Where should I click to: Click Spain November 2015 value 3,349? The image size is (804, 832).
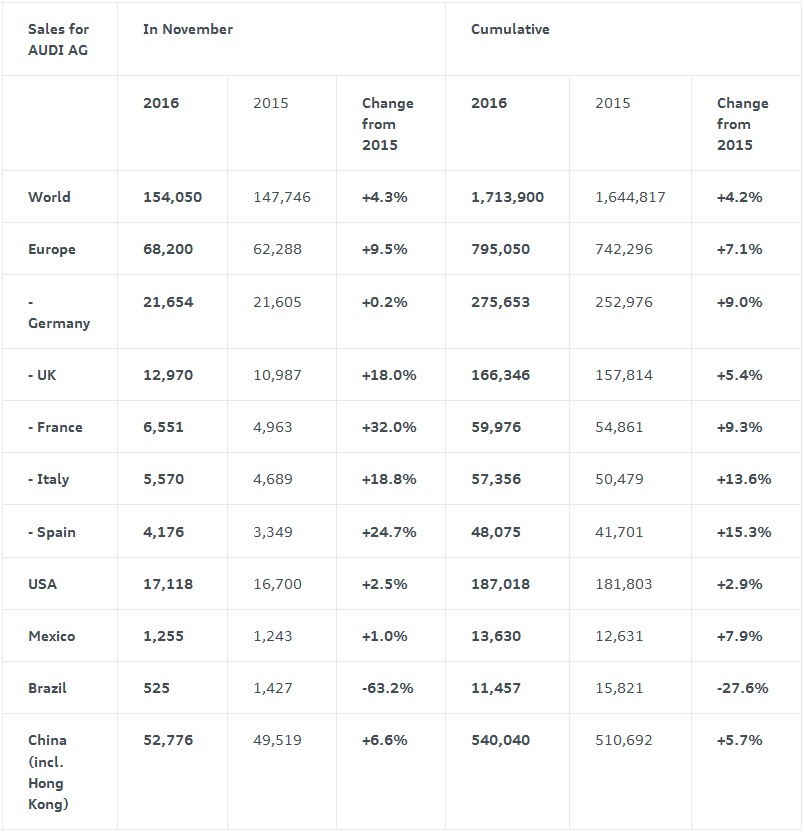[273, 532]
